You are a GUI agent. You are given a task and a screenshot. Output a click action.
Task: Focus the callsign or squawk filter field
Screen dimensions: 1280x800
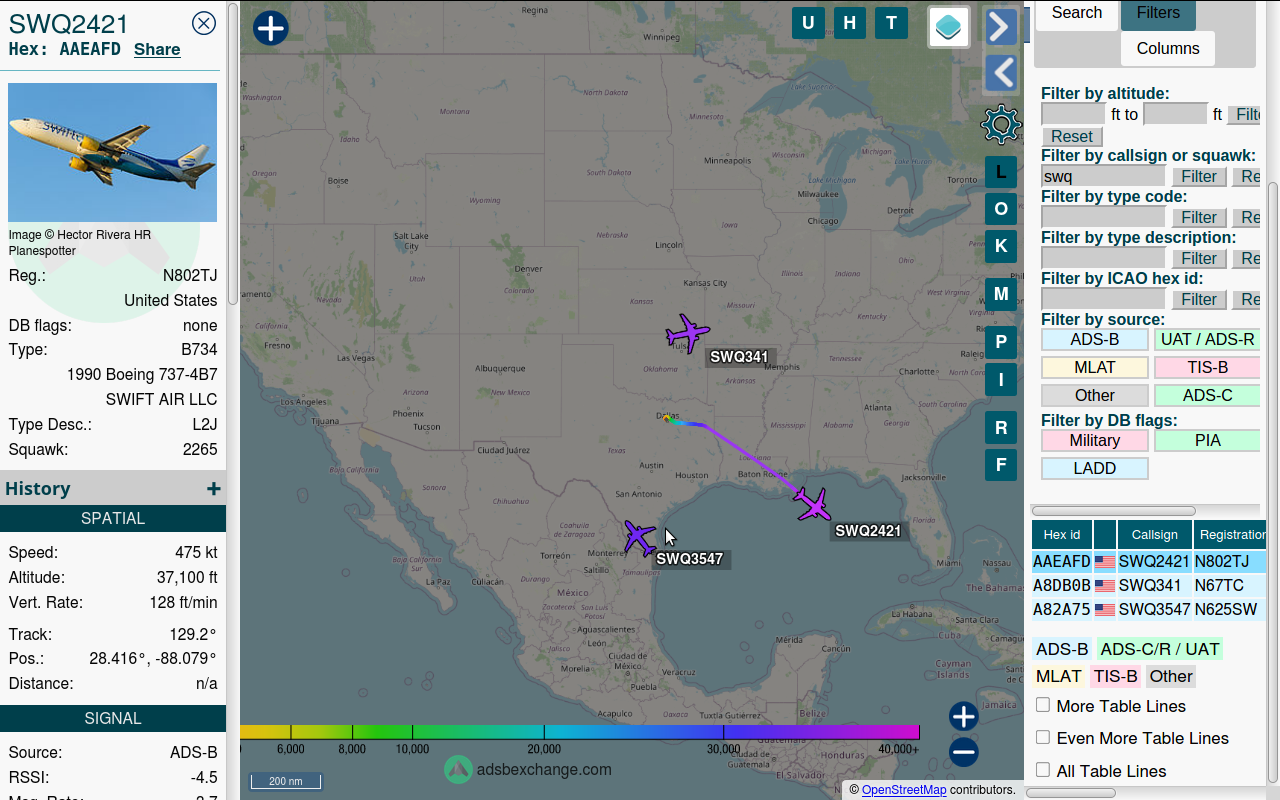1103,176
